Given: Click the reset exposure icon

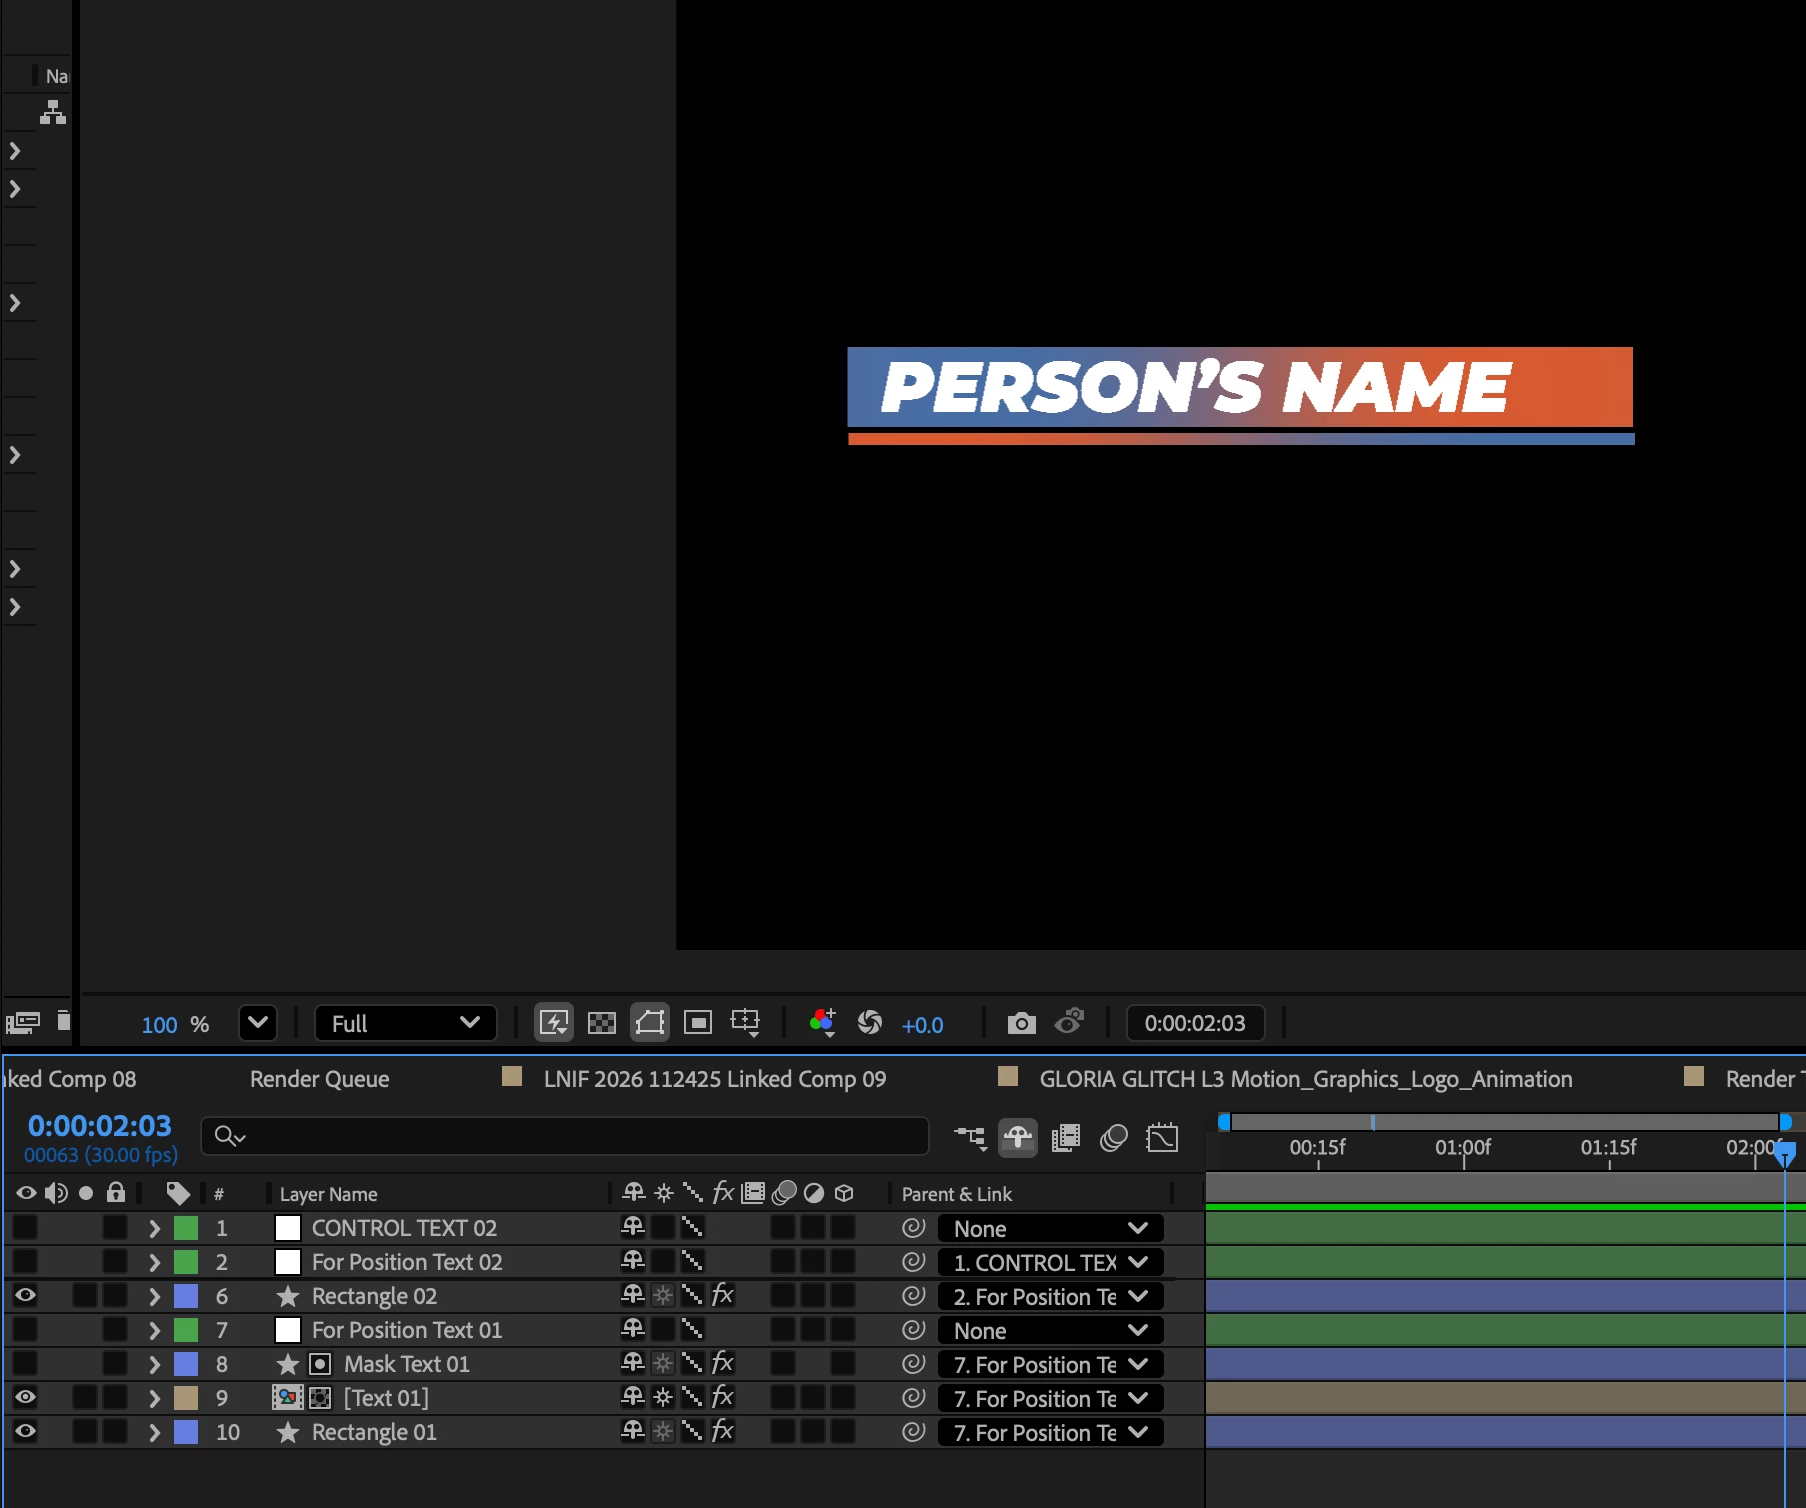Looking at the screenshot, I should (x=870, y=1023).
